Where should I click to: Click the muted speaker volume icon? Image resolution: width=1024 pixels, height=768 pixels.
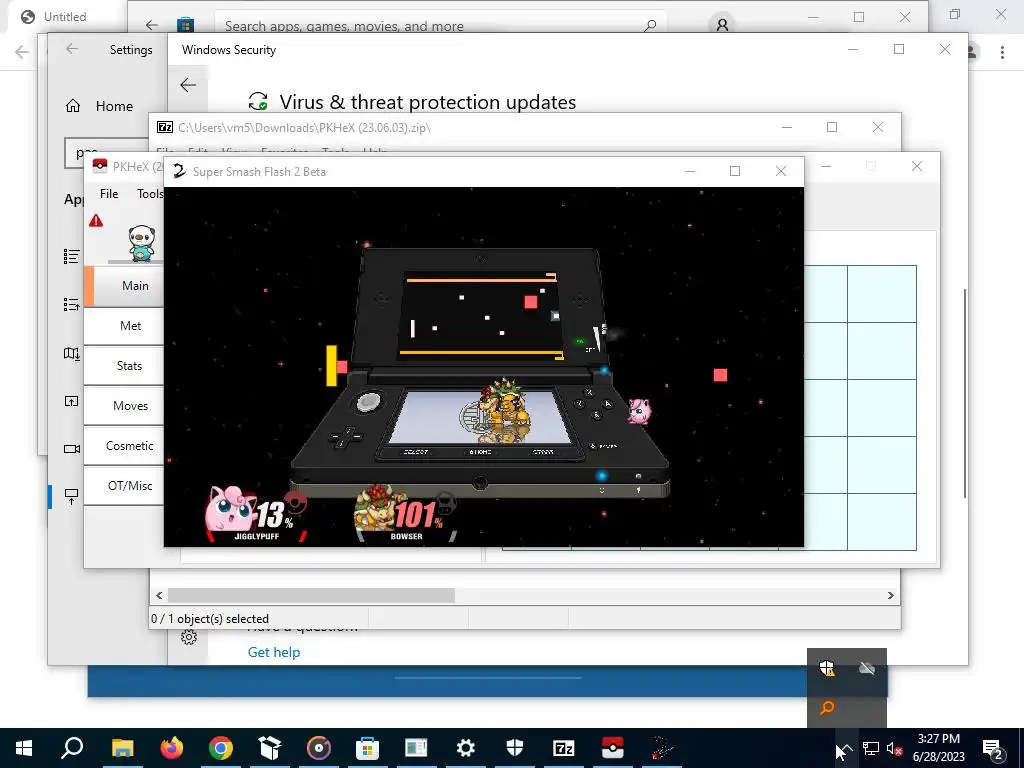pyautogui.click(x=895, y=748)
